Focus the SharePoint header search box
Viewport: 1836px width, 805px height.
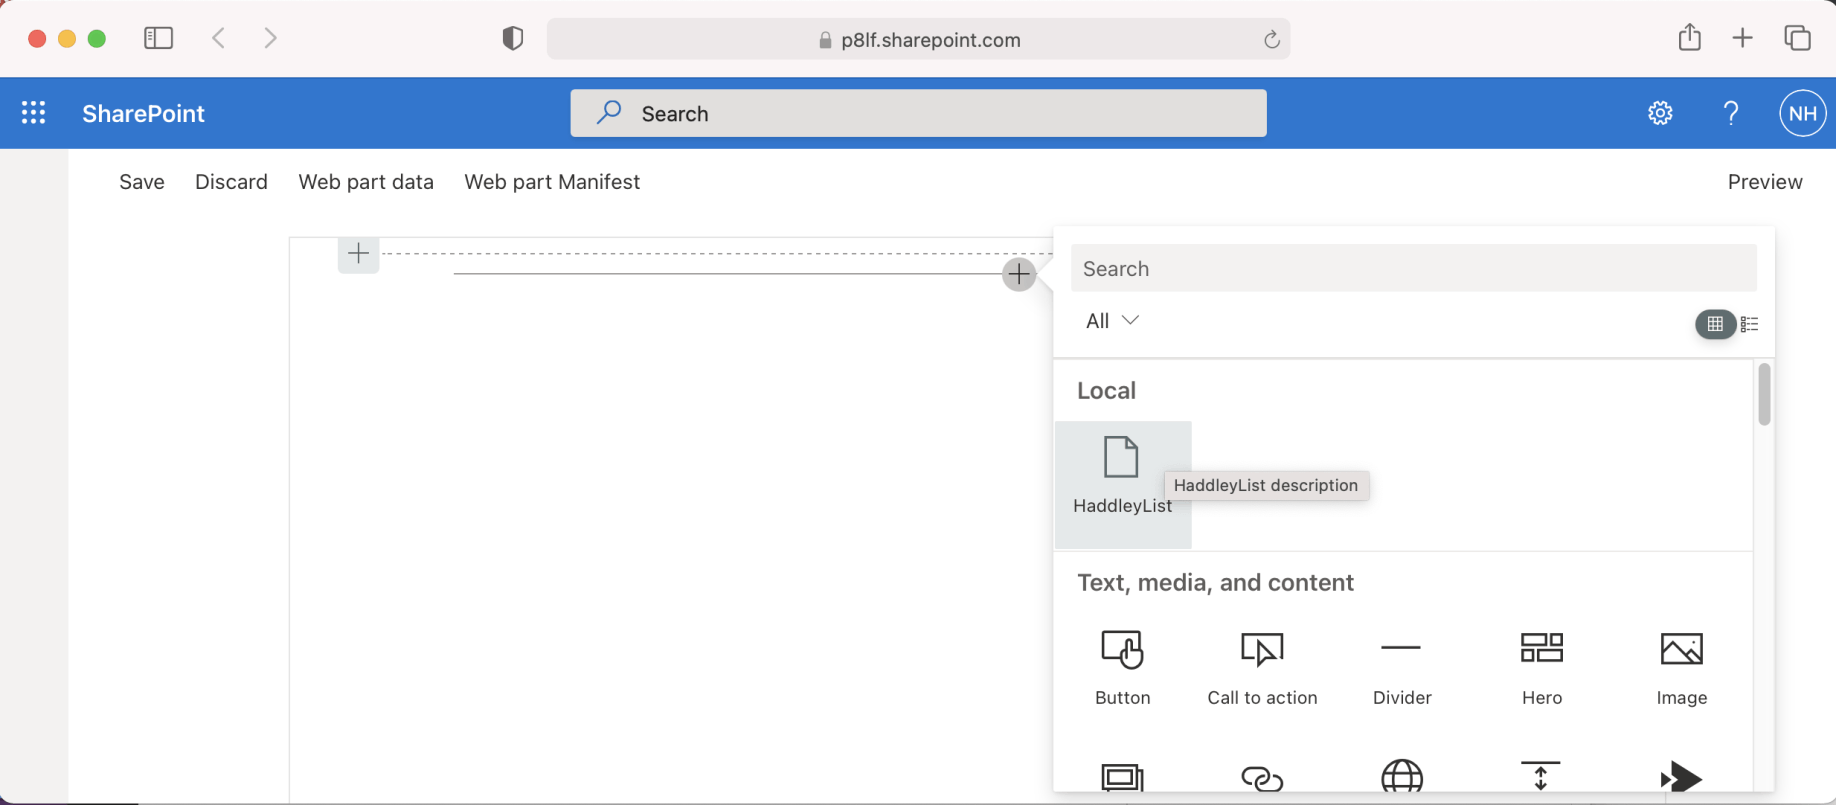click(918, 113)
